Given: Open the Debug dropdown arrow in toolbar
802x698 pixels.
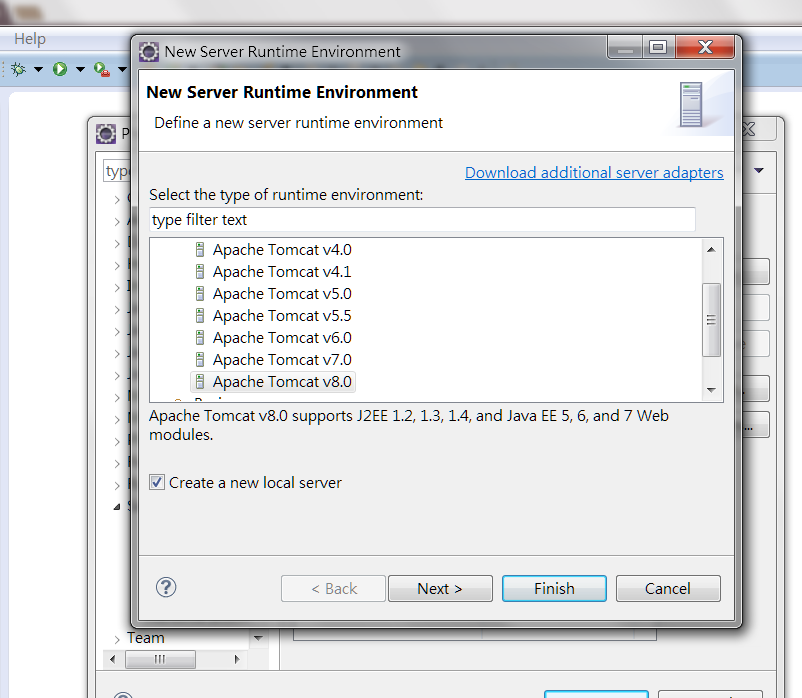Looking at the screenshot, I should 38,69.
